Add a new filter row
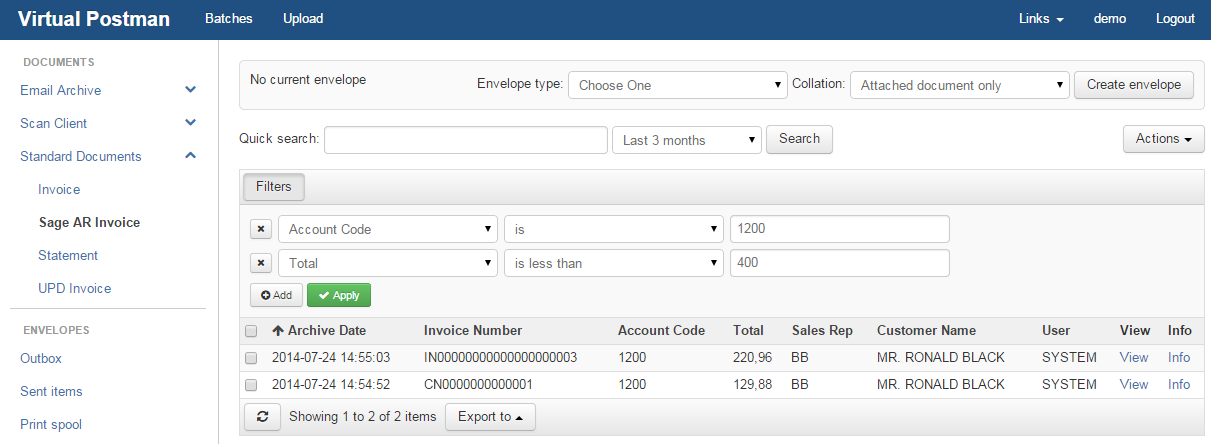The image size is (1211, 444). pyautogui.click(x=276, y=295)
